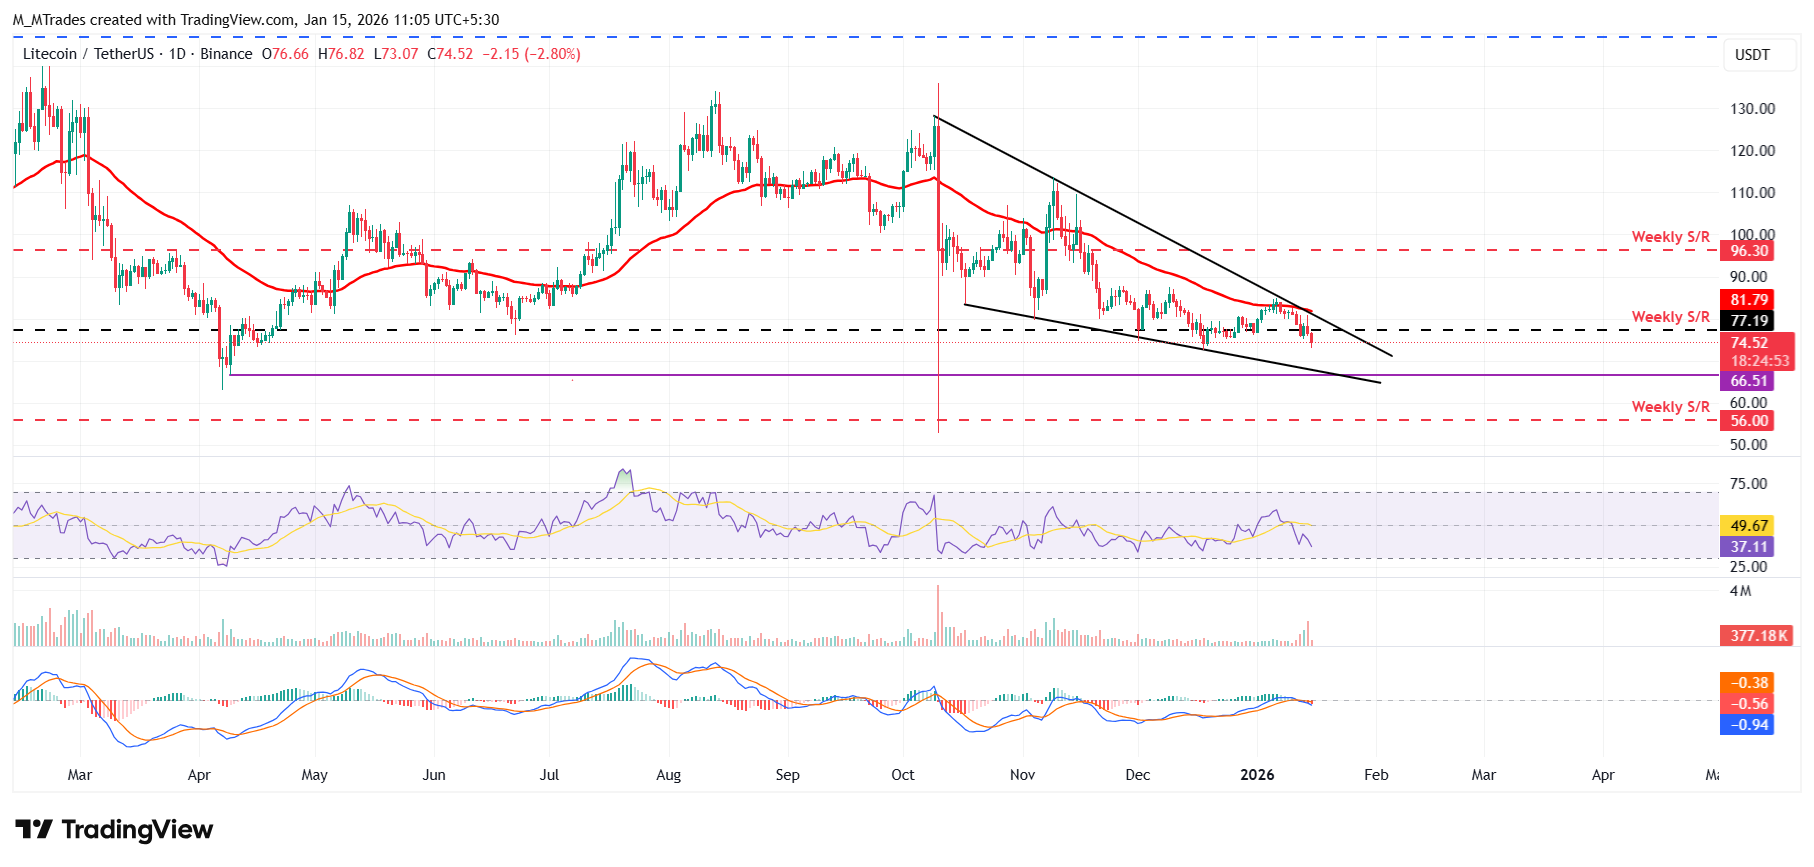Screen dimensions: 1814x867
Task: Click the current price 74.52 label
Action: click(x=1749, y=343)
